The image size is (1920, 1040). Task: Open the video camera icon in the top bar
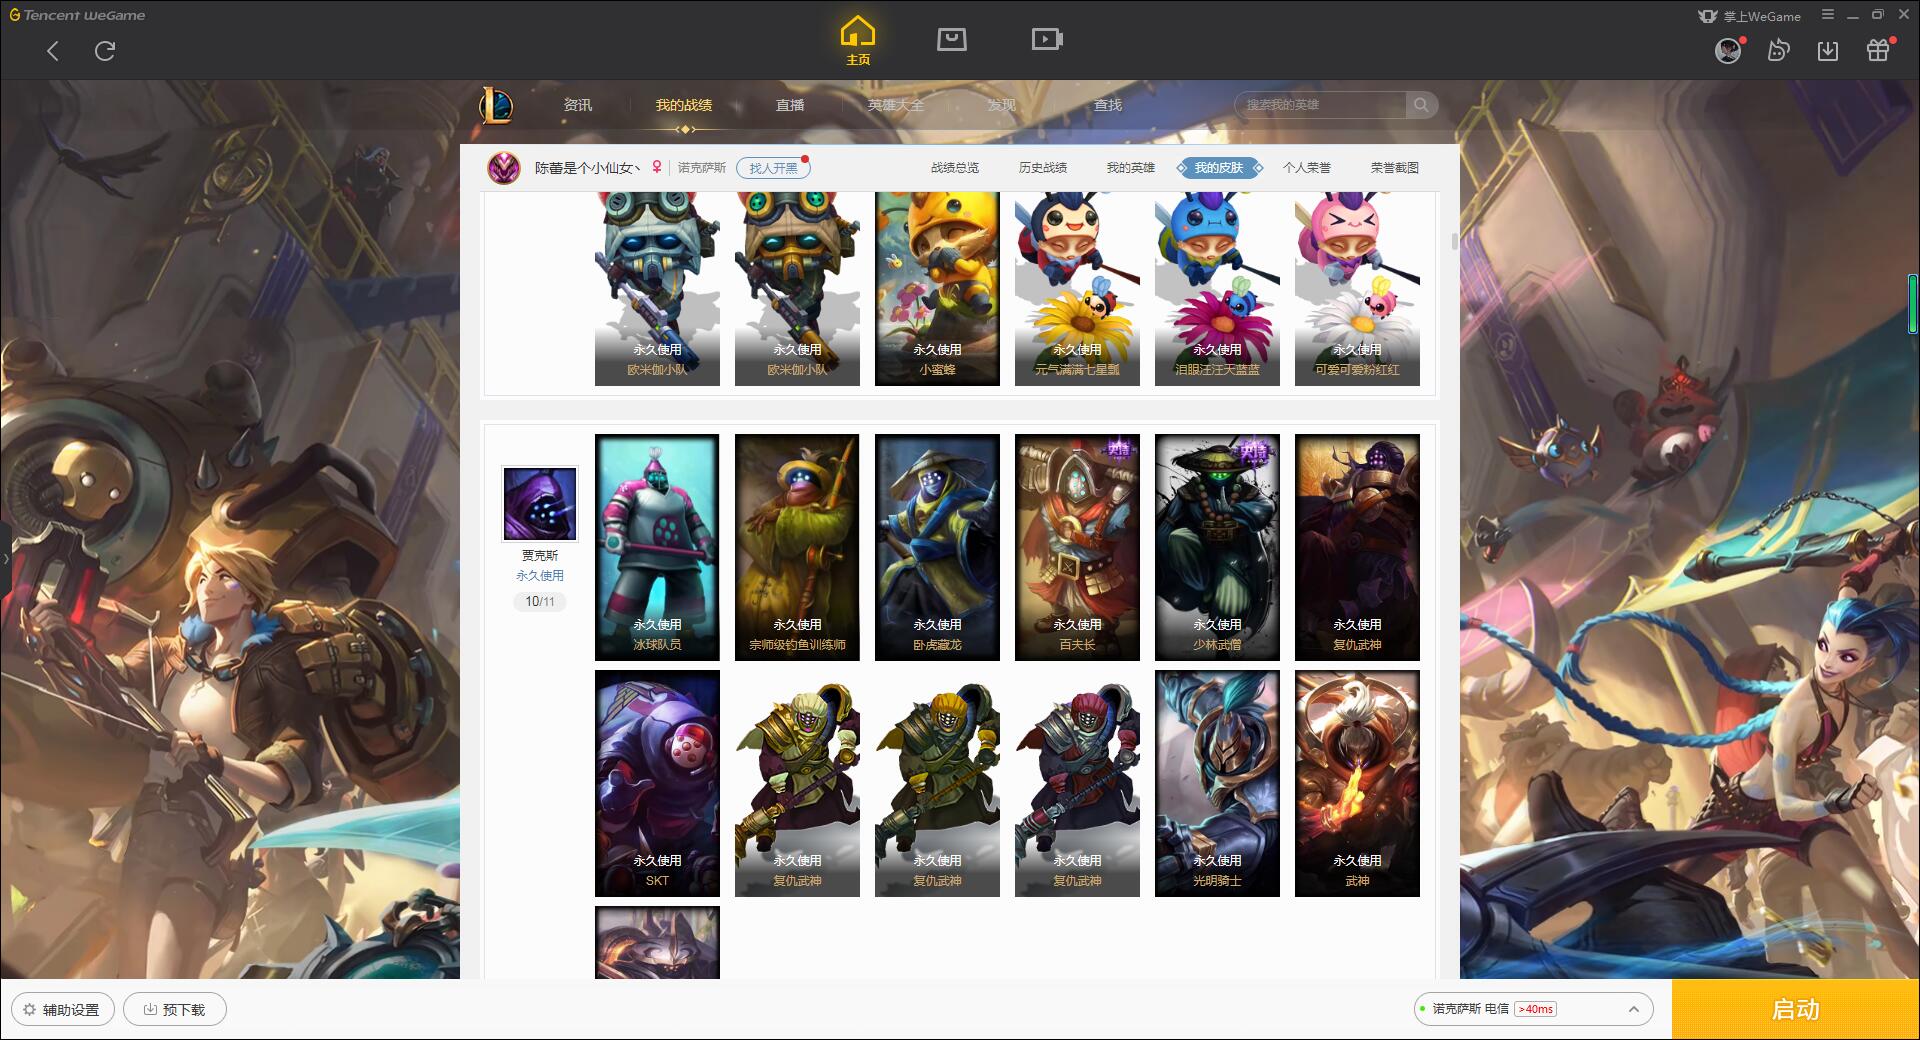tap(1047, 39)
